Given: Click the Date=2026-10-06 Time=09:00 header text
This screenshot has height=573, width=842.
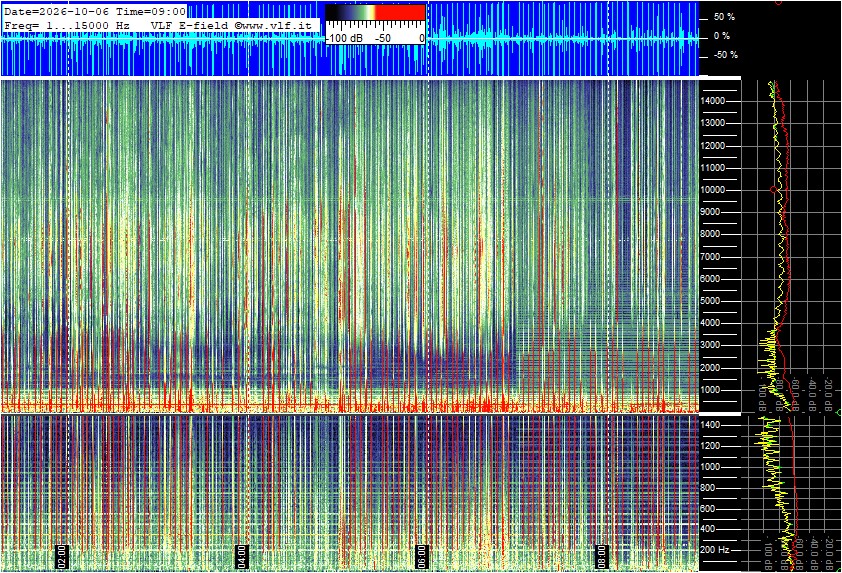Looking at the screenshot, I should [95, 11].
